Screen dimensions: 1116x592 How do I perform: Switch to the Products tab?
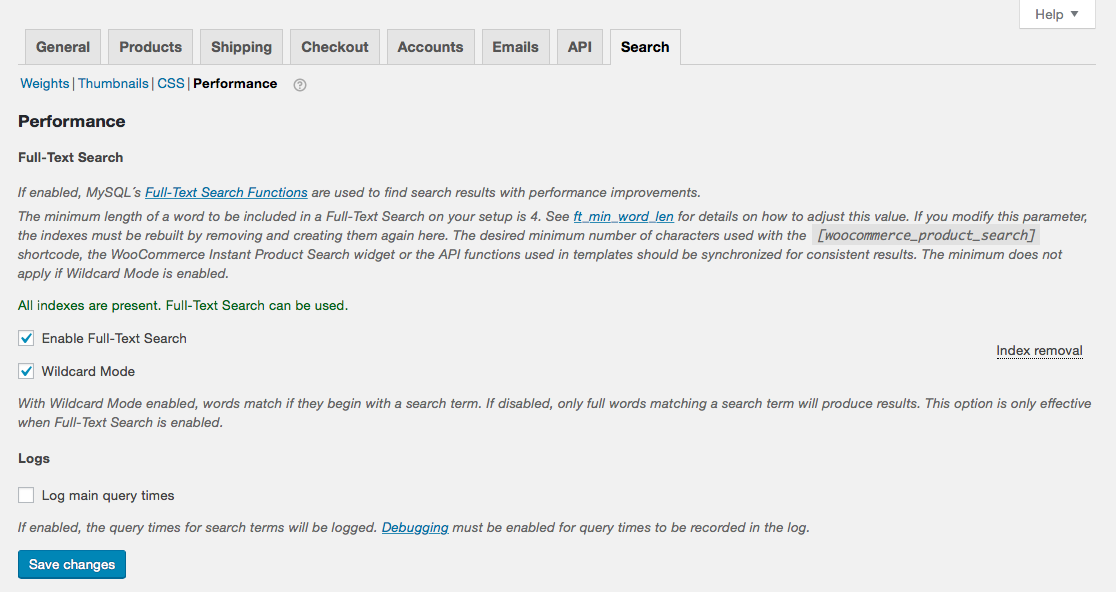click(x=150, y=47)
